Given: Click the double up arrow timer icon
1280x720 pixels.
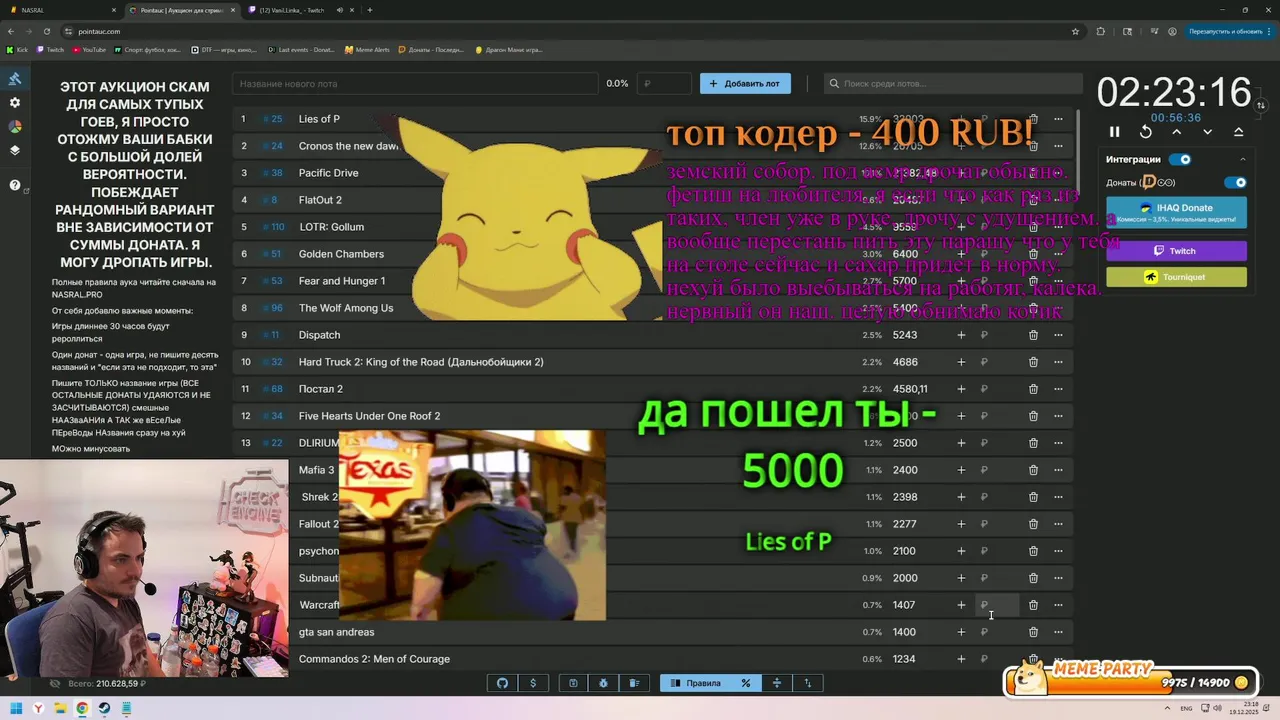Looking at the screenshot, I should (x=1238, y=132).
